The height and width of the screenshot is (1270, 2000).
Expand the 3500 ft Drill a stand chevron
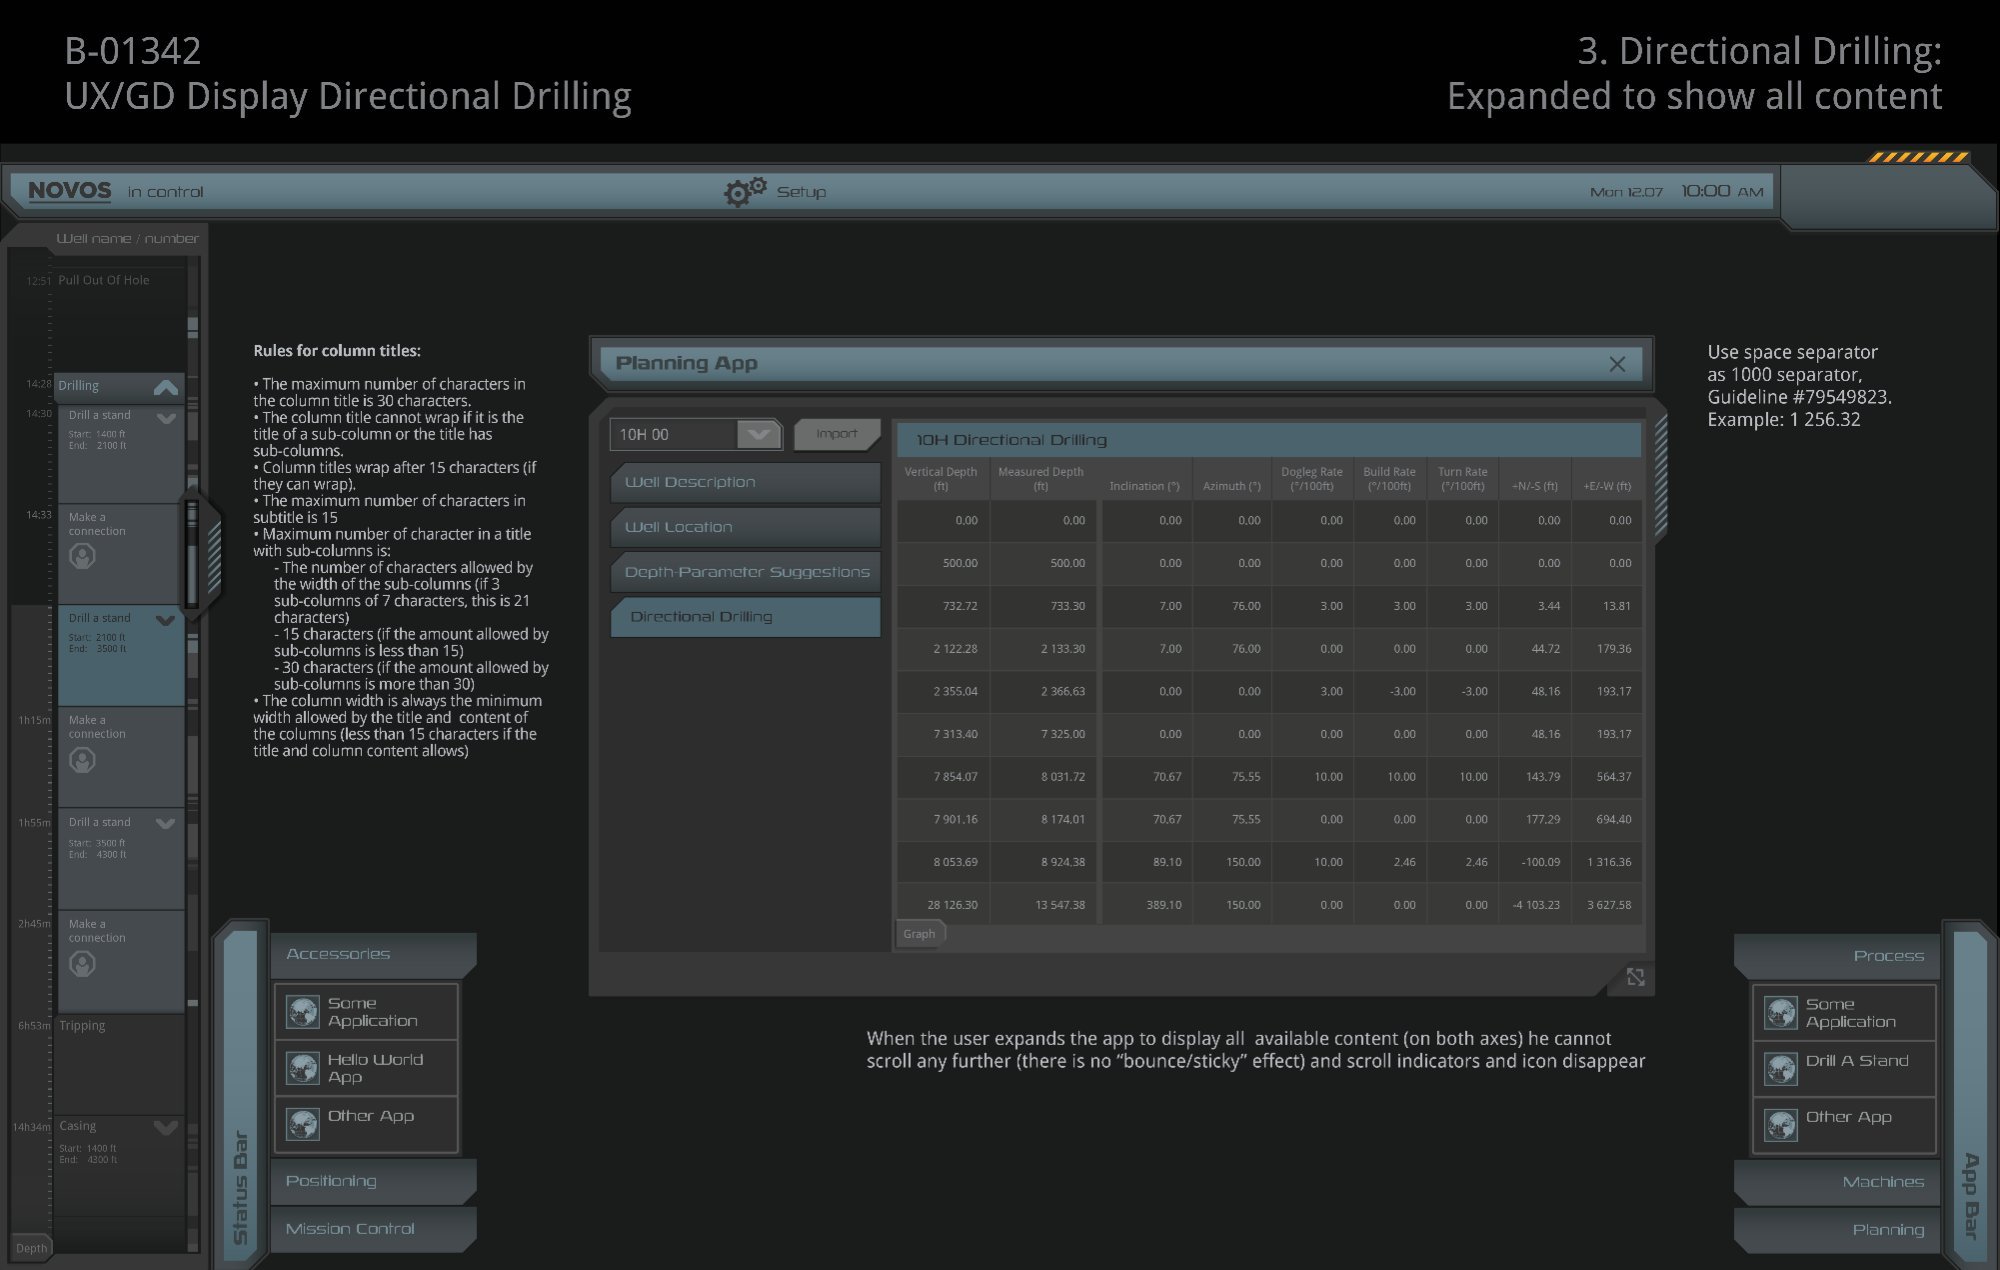click(166, 824)
